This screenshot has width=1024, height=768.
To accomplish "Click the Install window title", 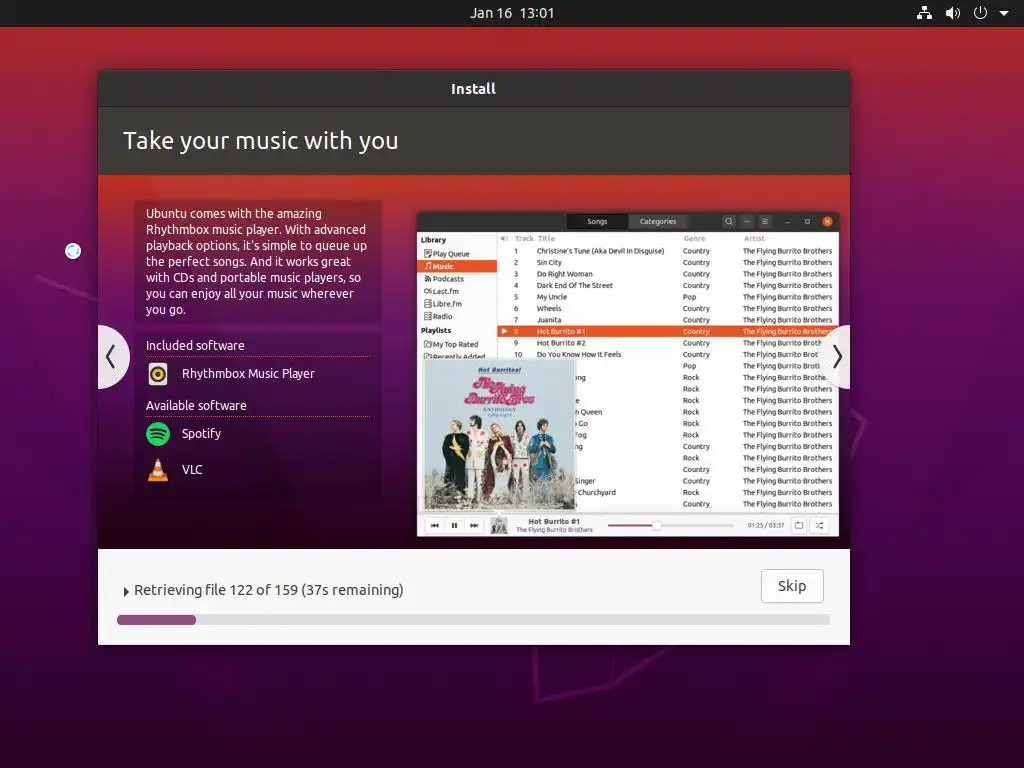I will tap(473, 89).
